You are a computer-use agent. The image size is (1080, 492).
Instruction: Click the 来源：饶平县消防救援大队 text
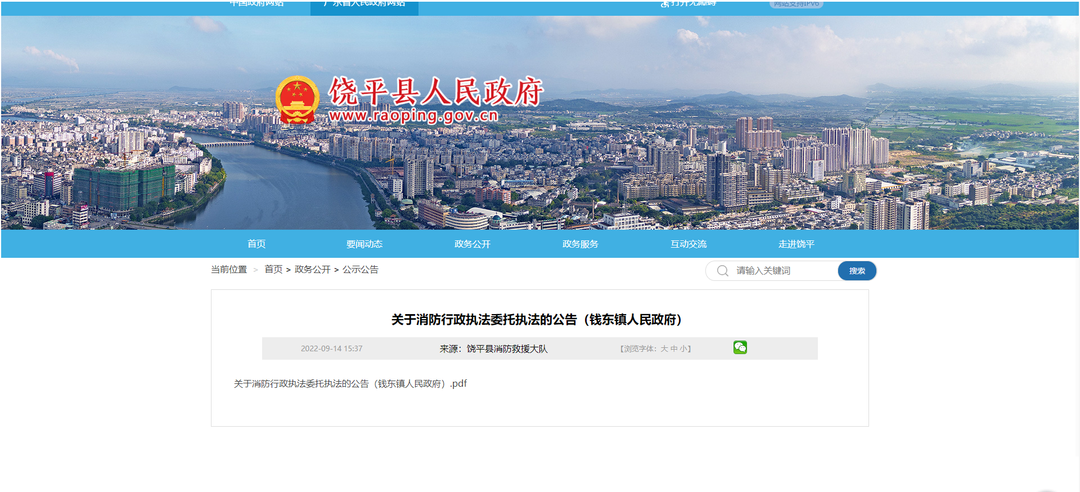click(x=494, y=349)
